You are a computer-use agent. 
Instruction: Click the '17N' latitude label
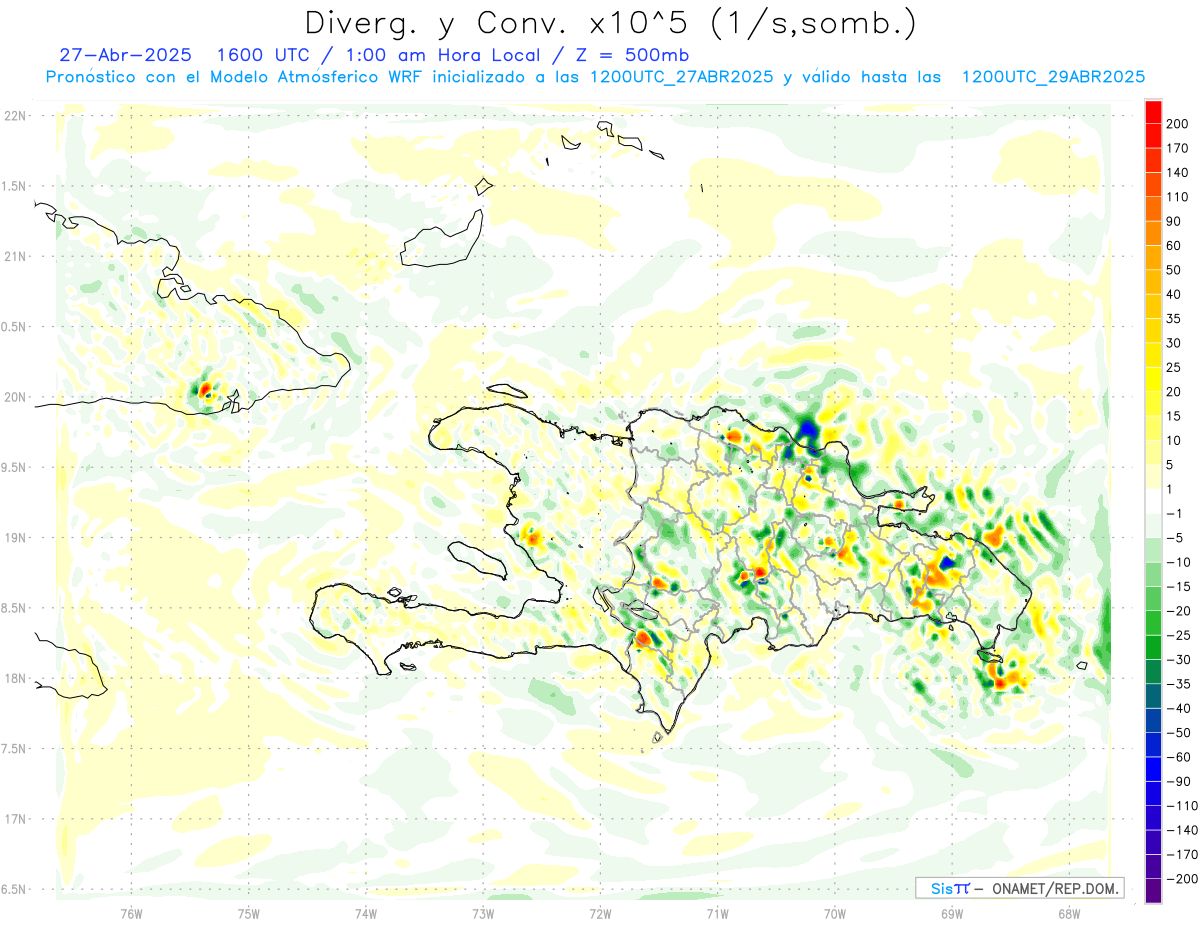click(x=15, y=819)
